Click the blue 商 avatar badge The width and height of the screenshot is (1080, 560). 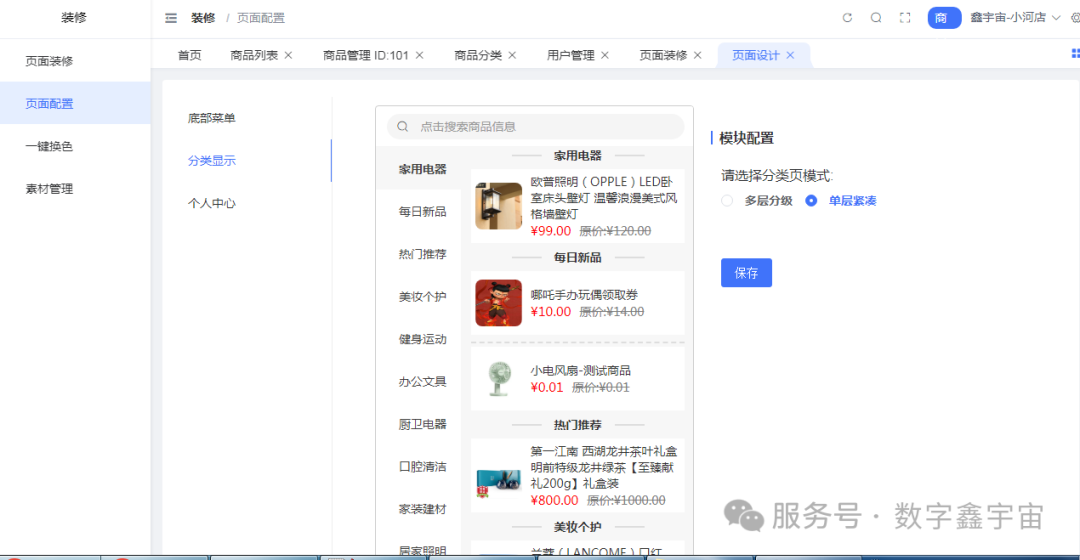click(944, 18)
